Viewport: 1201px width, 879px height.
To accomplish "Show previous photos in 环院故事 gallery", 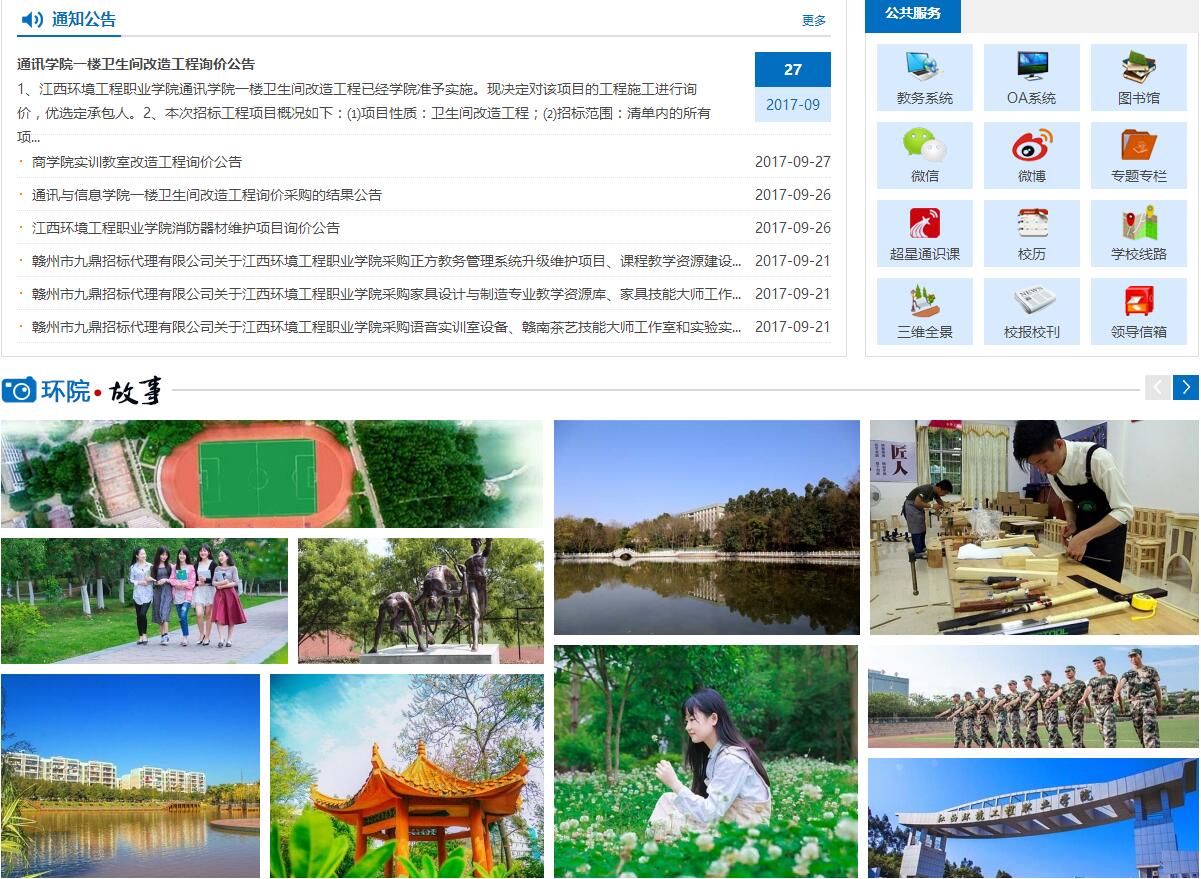I will click(1157, 387).
